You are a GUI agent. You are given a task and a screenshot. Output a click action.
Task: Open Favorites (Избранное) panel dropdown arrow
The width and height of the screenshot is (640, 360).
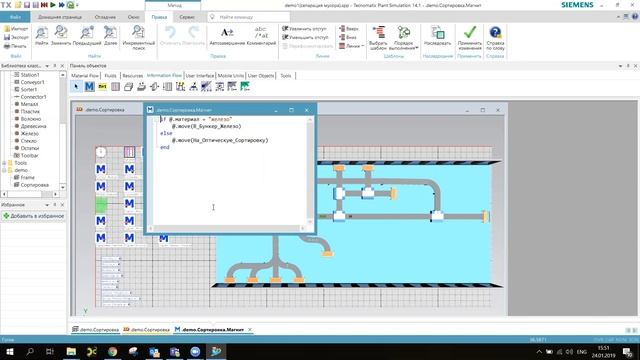[47, 205]
